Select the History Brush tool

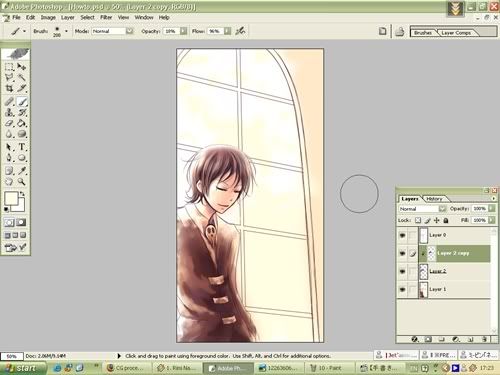pyautogui.click(x=22, y=112)
